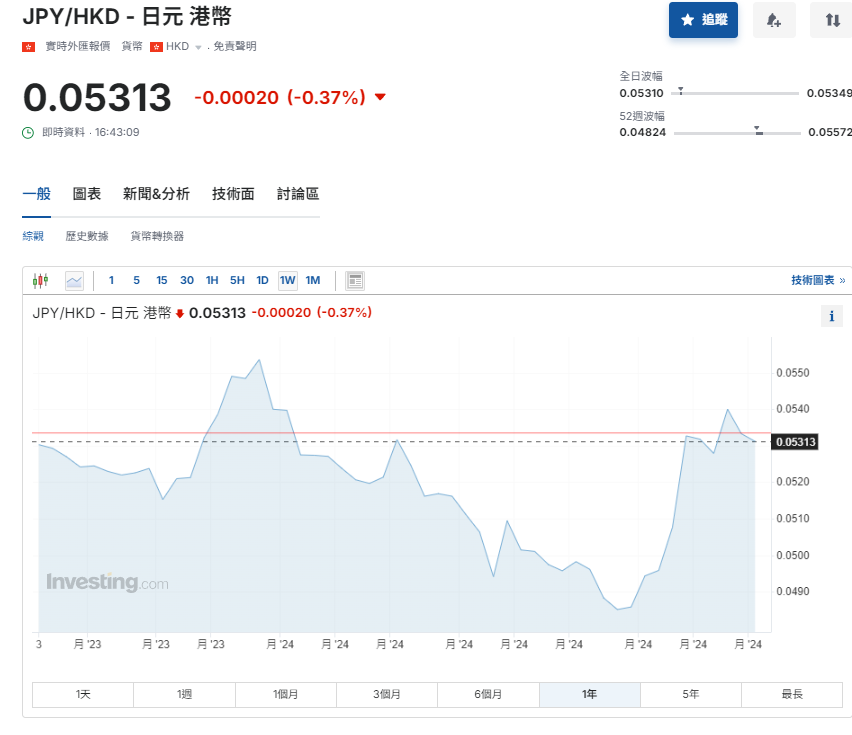Open the 圖表 tab
Screen dimensions: 852x735
[87, 194]
